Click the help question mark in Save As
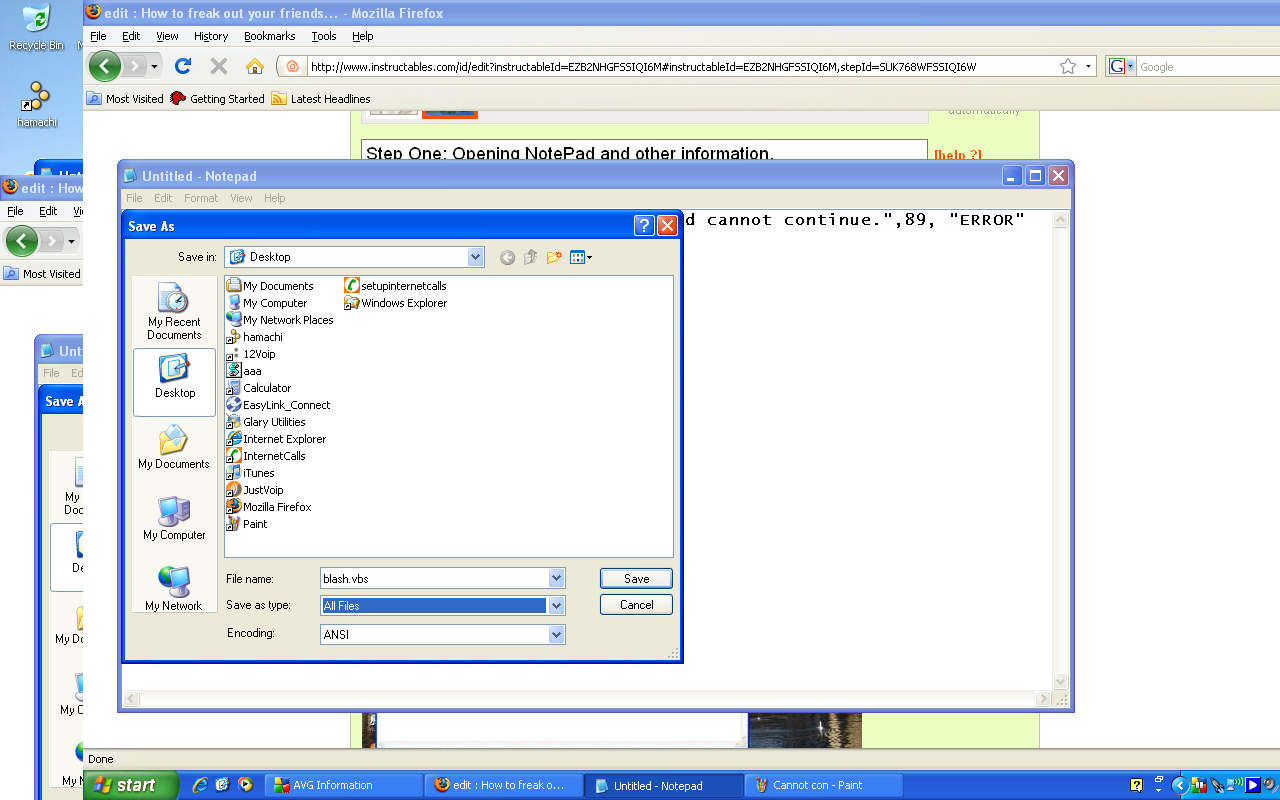 (644, 226)
